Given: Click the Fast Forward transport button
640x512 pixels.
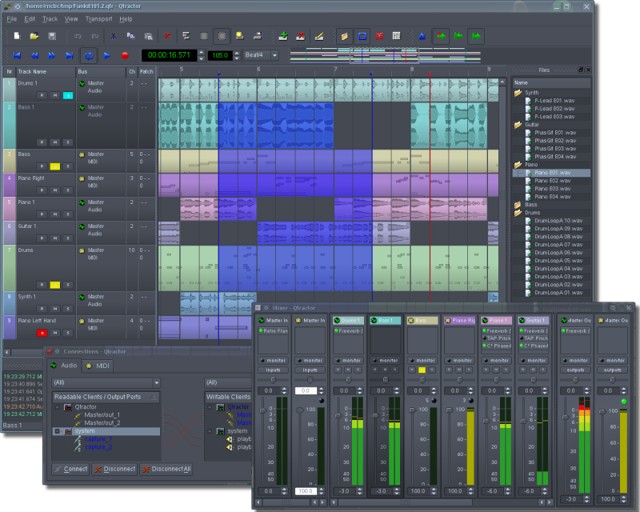Looking at the screenshot, I should tap(52, 56).
